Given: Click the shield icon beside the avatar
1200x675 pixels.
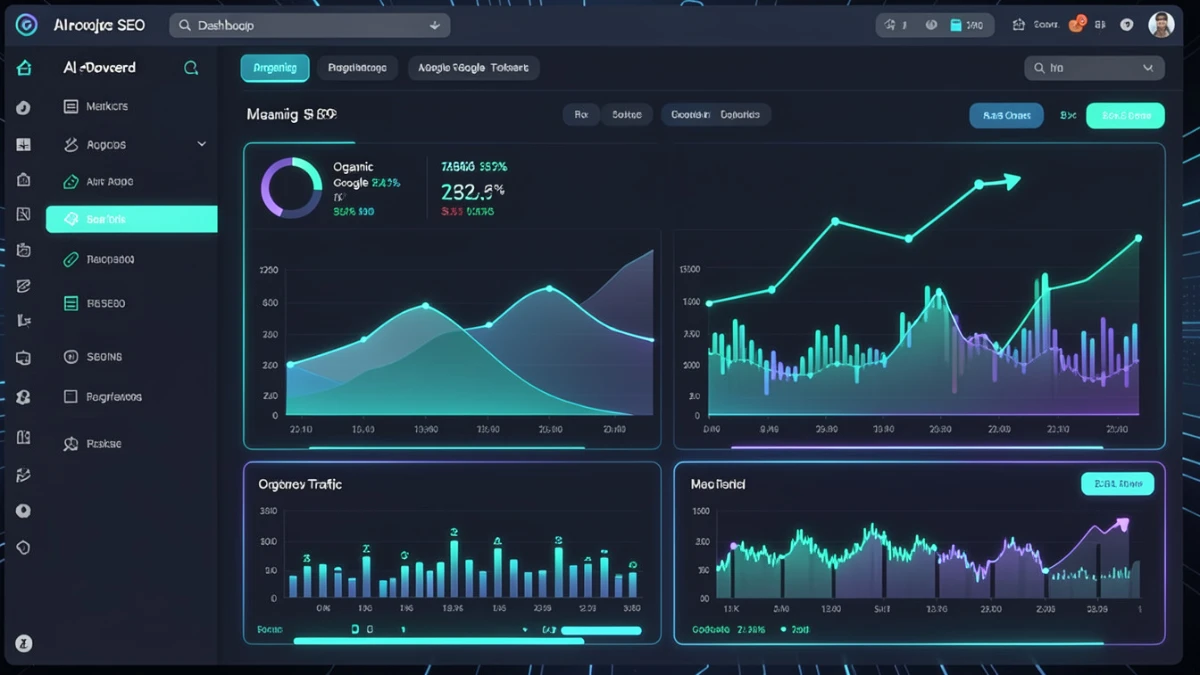Looking at the screenshot, I should (1127, 25).
